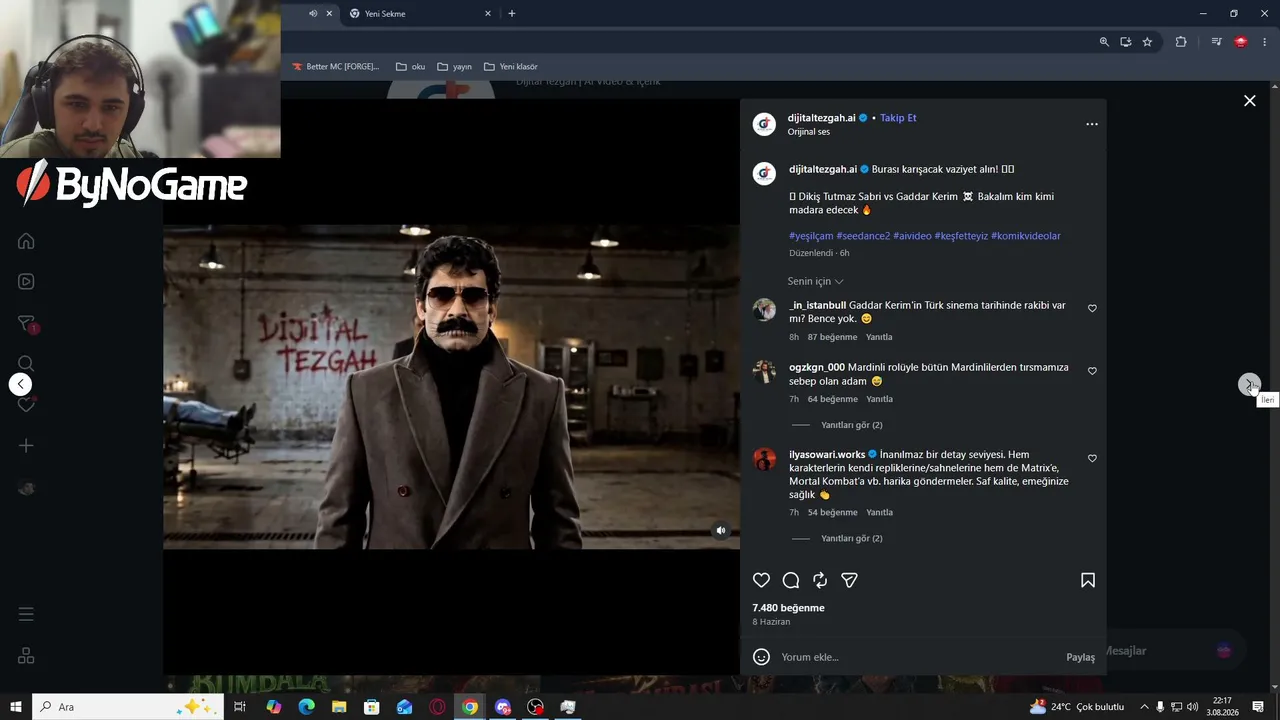Open Instagram Home from the sidebar

pyautogui.click(x=26, y=241)
